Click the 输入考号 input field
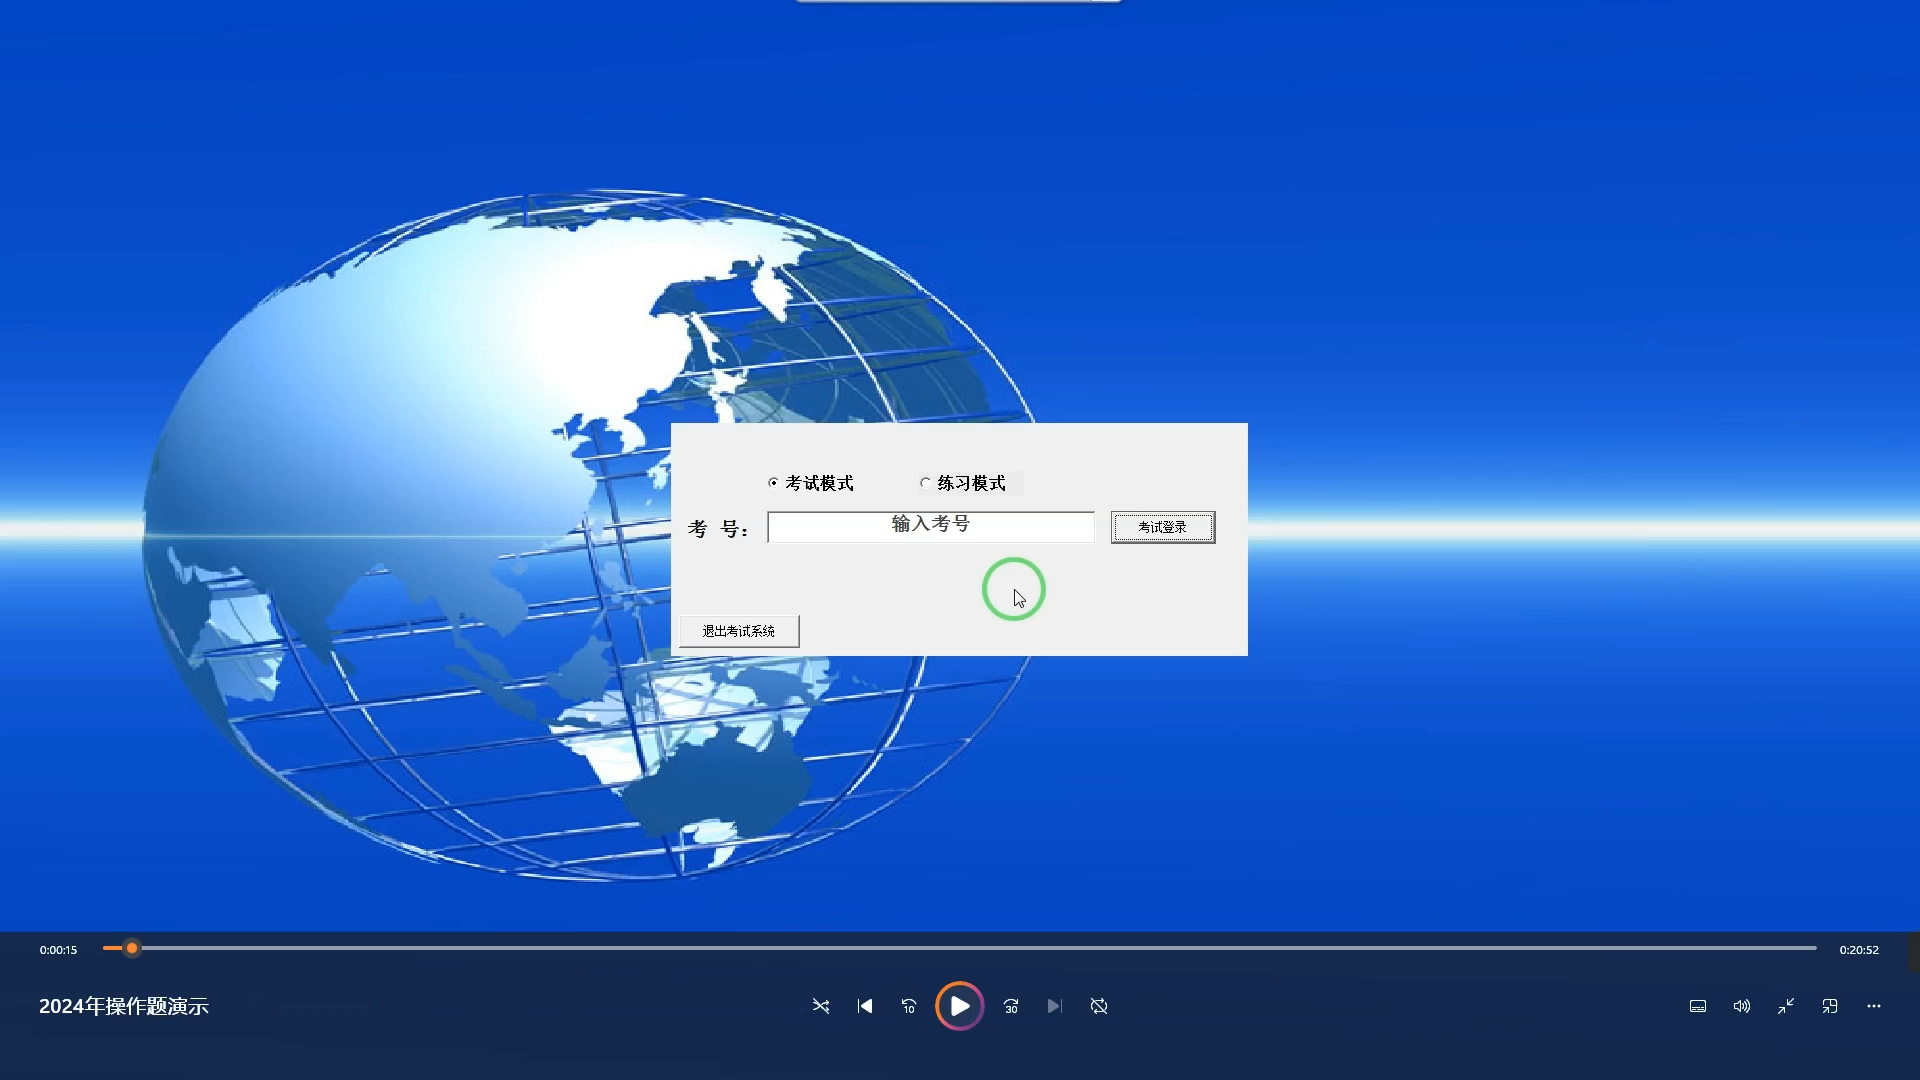Image resolution: width=1920 pixels, height=1080 pixels. pos(930,527)
